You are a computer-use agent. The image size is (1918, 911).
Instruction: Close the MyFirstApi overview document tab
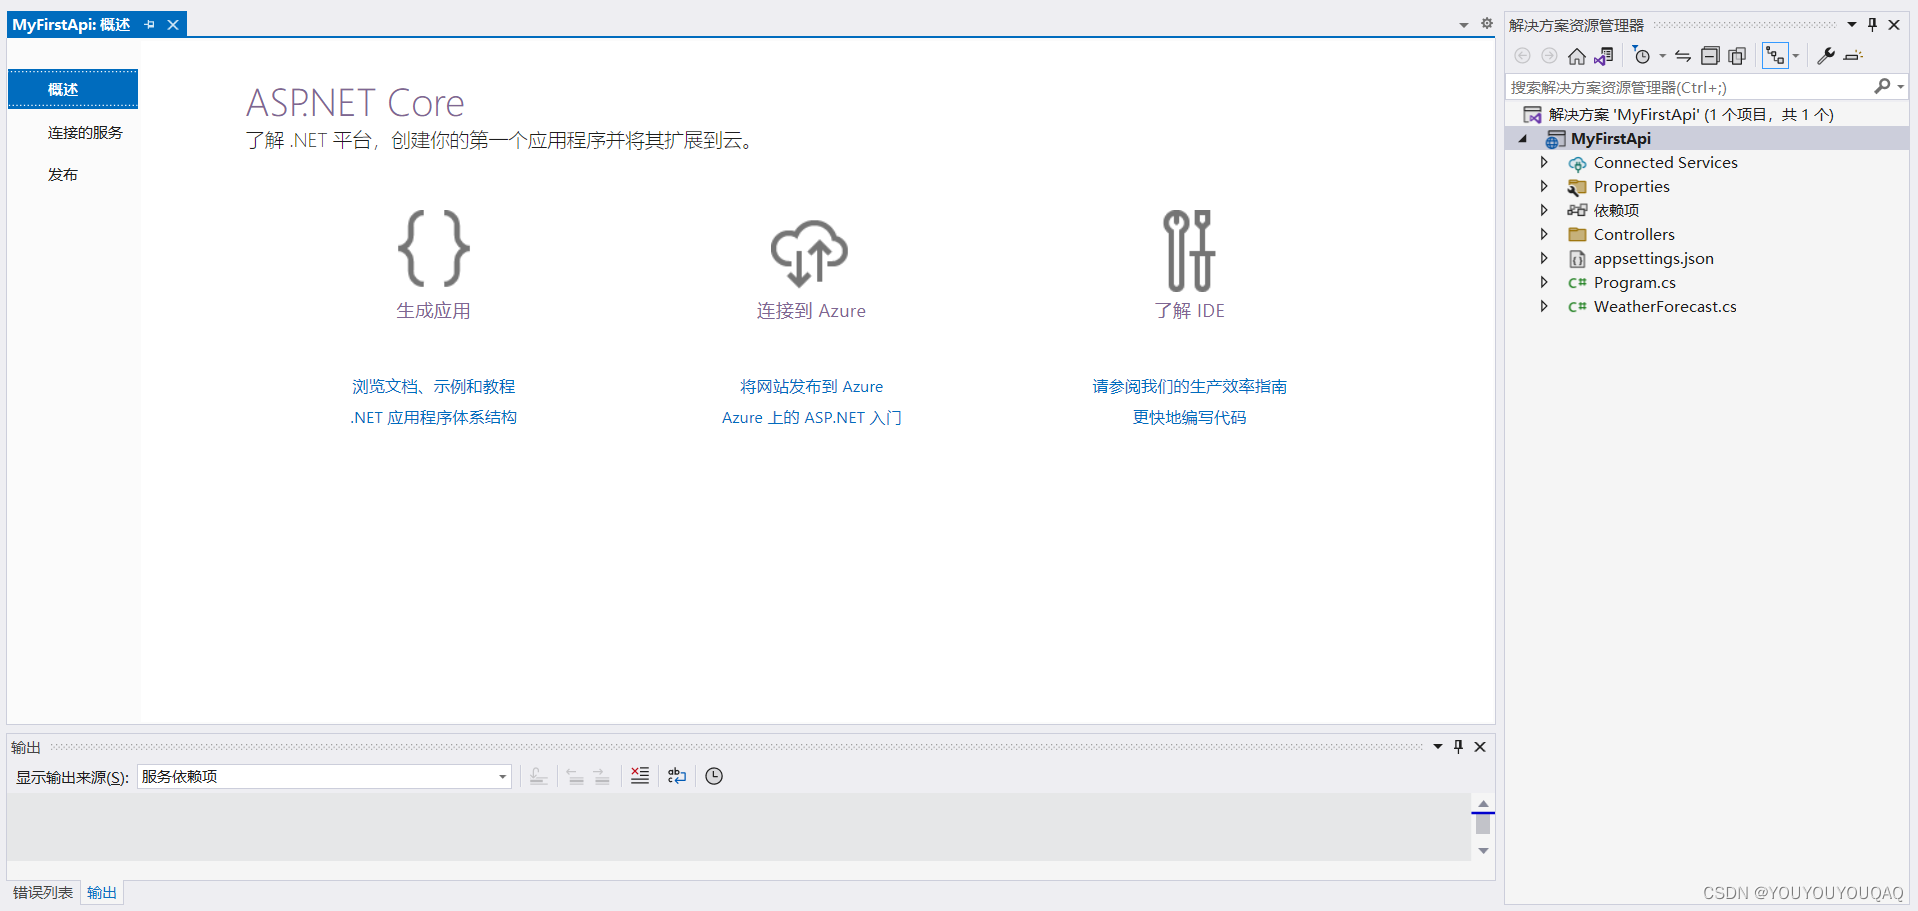(x=173, y=24)
